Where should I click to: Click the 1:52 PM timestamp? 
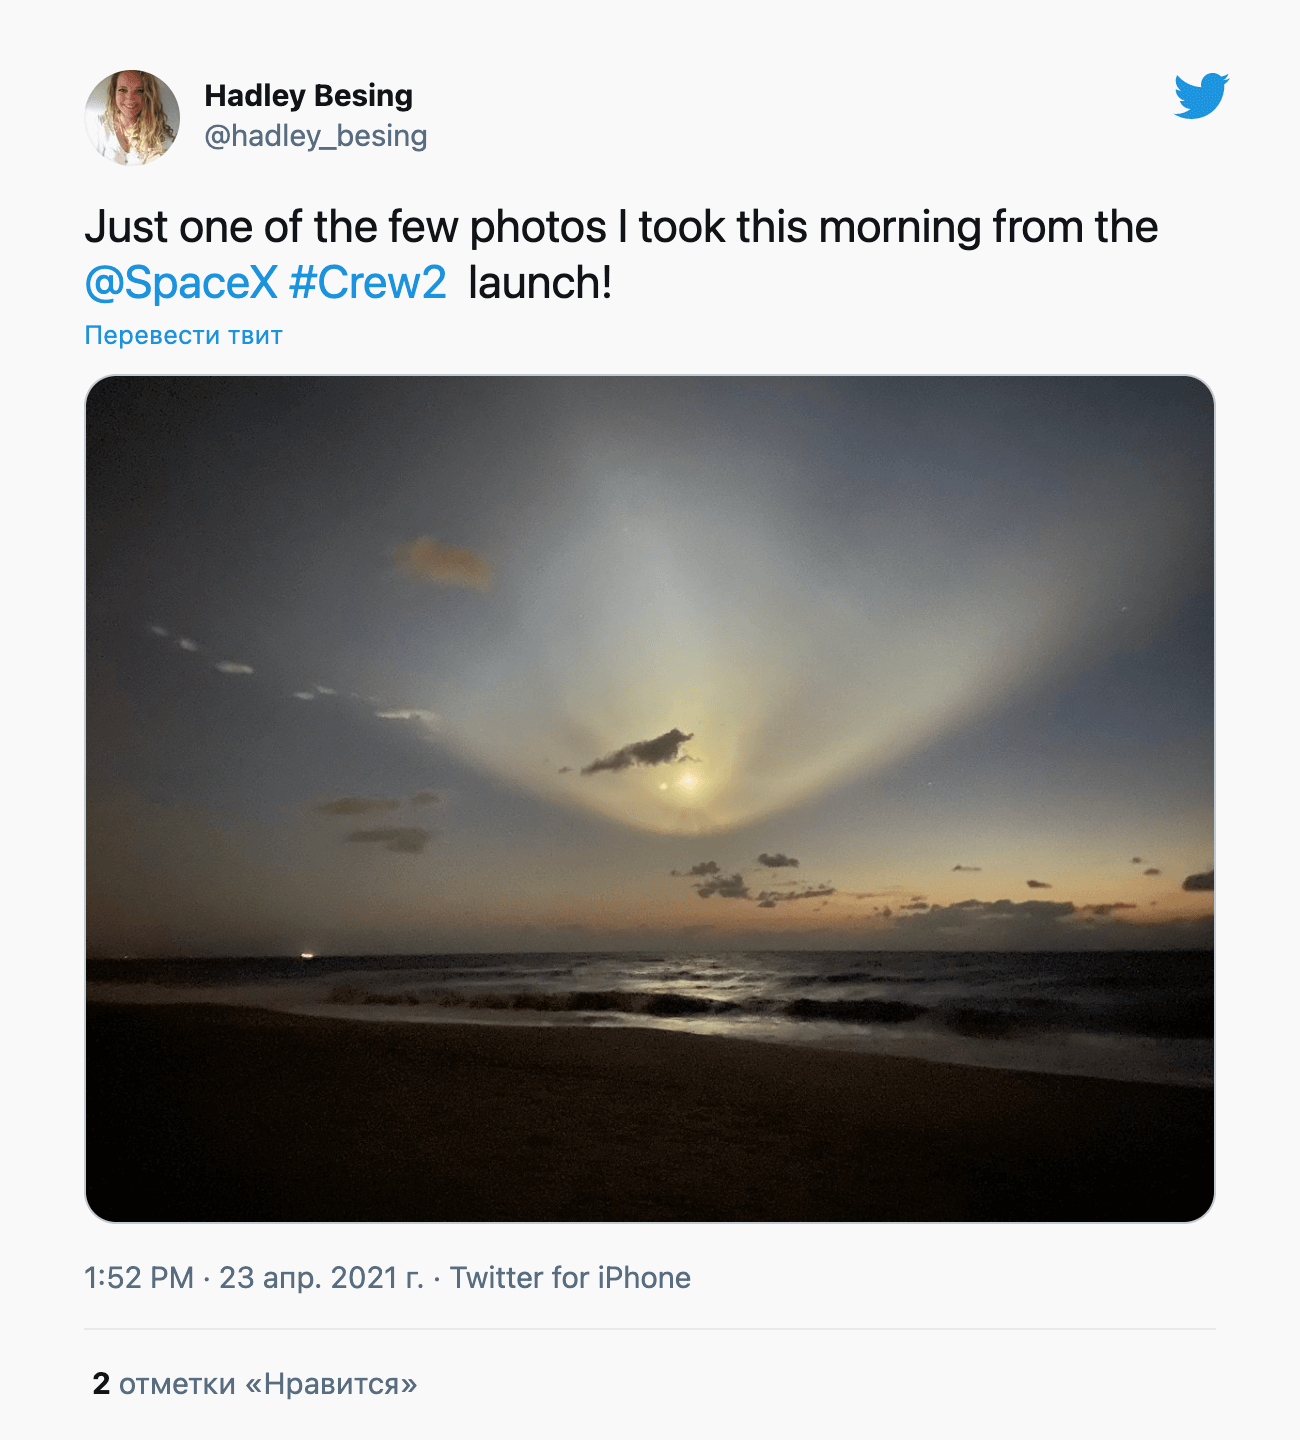tap(138, 1277)
